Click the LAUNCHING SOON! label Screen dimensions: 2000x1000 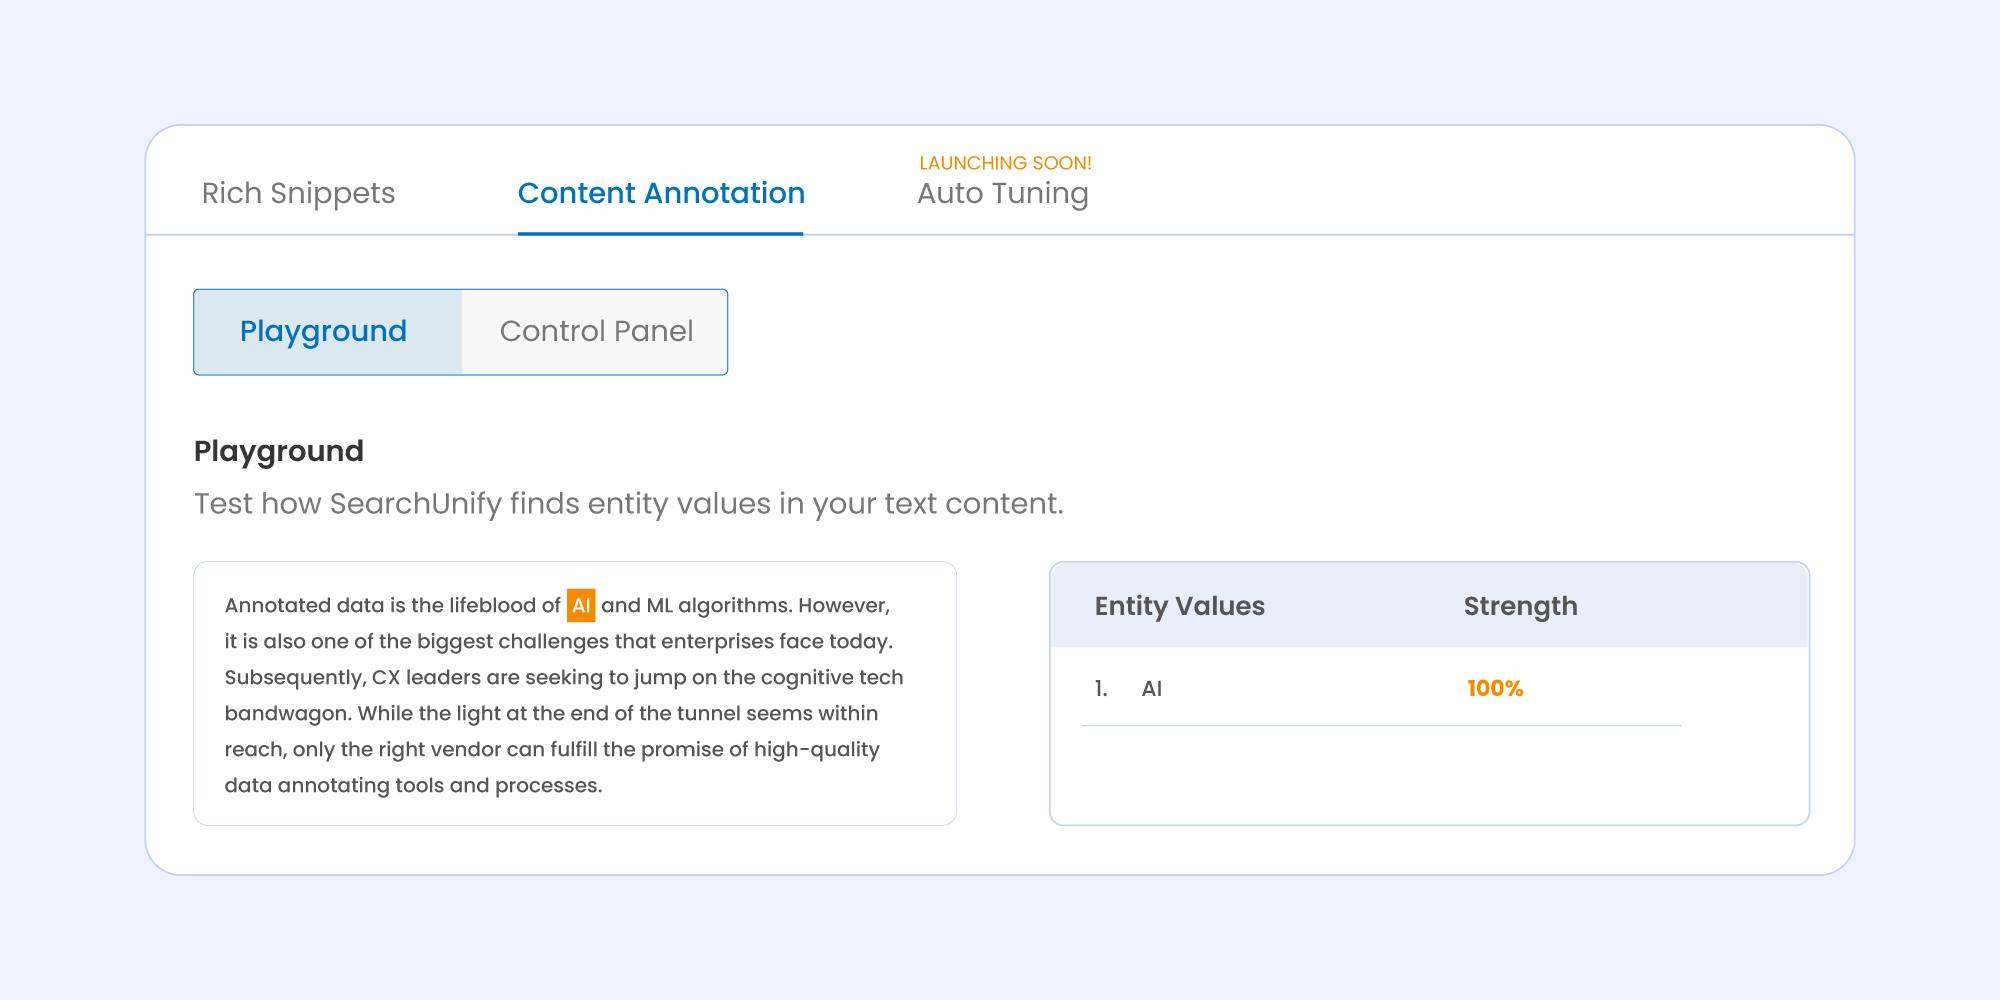(x=1005, y=163)
